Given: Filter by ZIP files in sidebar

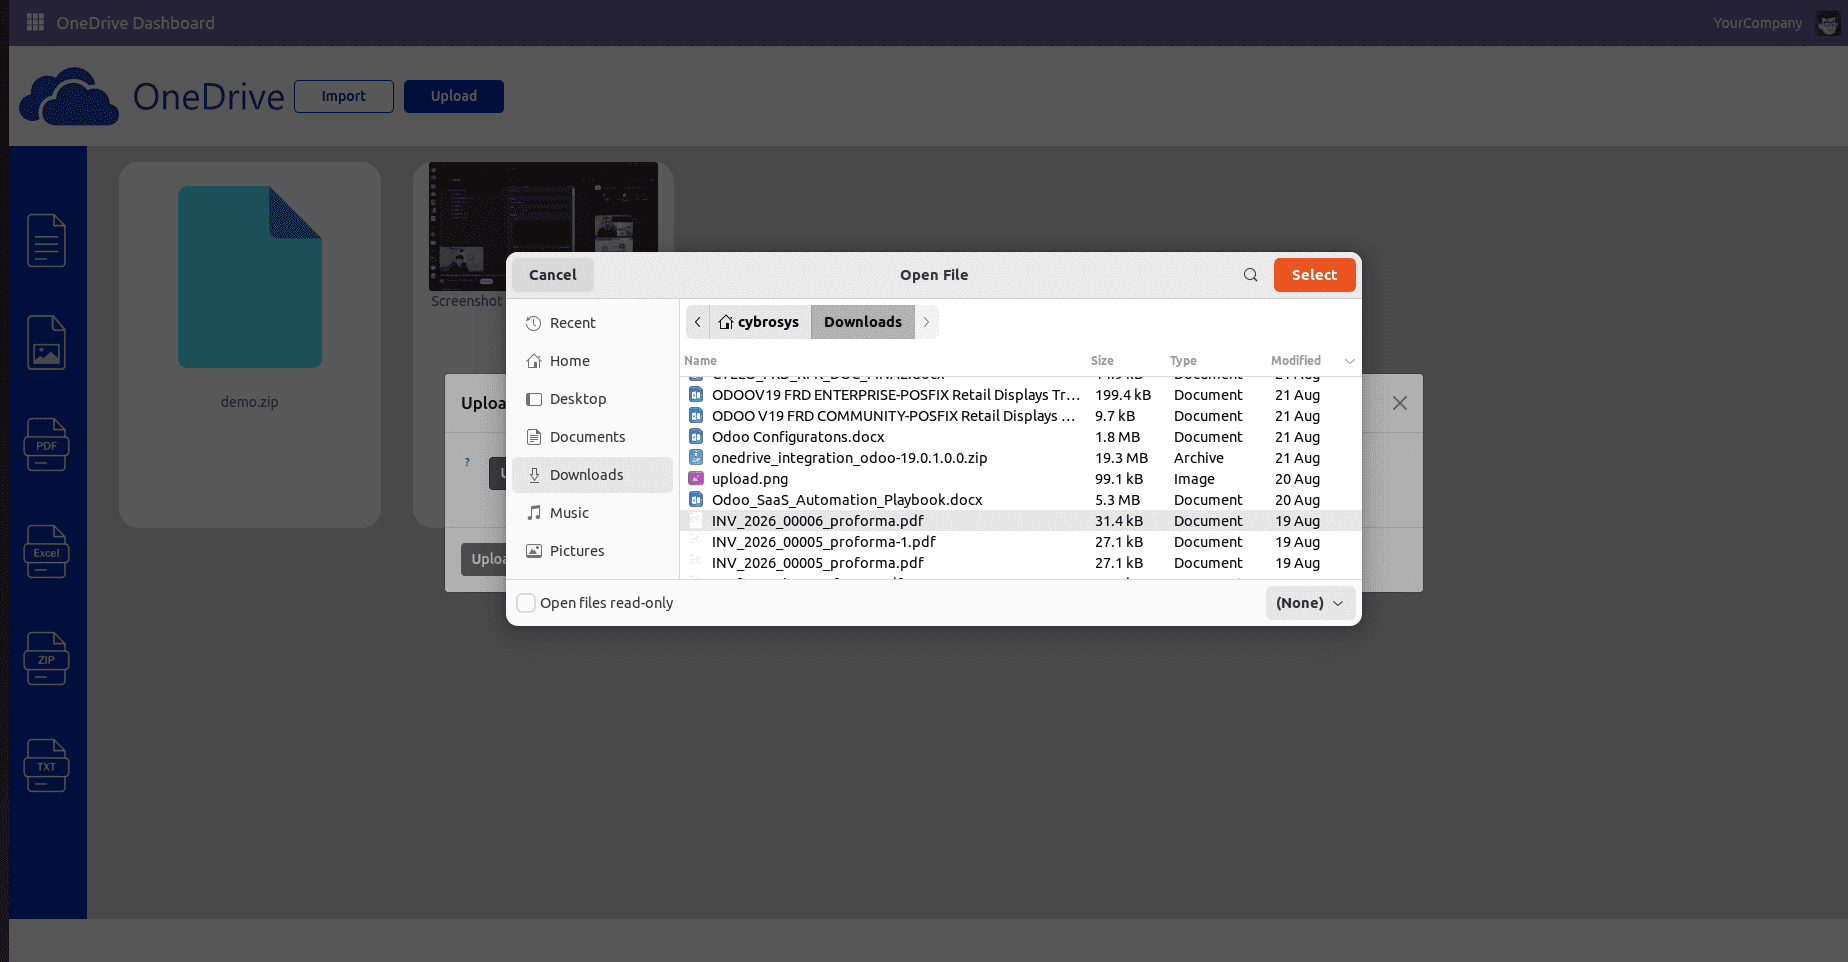Looking at the screenshot, I should (46, 658).
